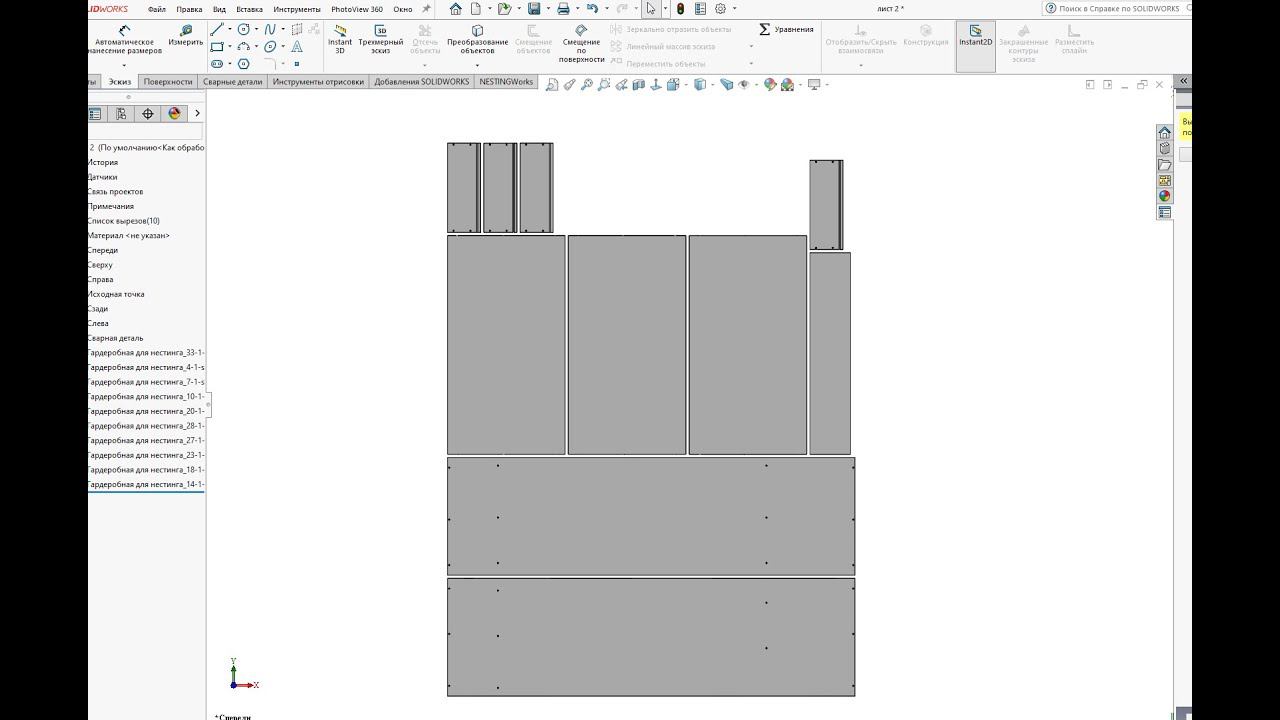Open the Line tool dropdown arrow

[230, 30]
